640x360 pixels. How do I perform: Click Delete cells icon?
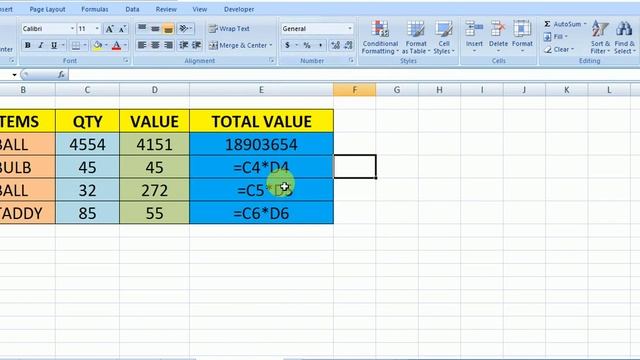point(498,29)
